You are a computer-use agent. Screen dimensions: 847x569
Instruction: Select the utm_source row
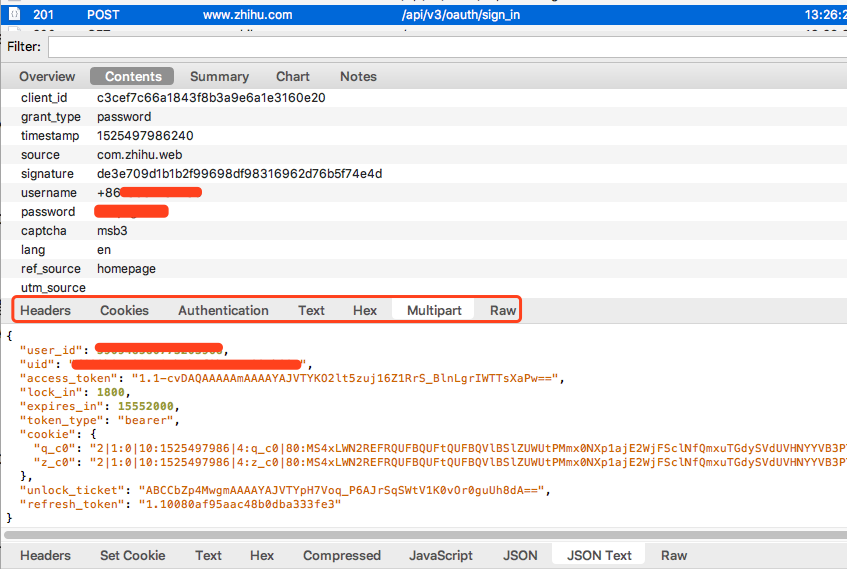[x=424, y=287]
